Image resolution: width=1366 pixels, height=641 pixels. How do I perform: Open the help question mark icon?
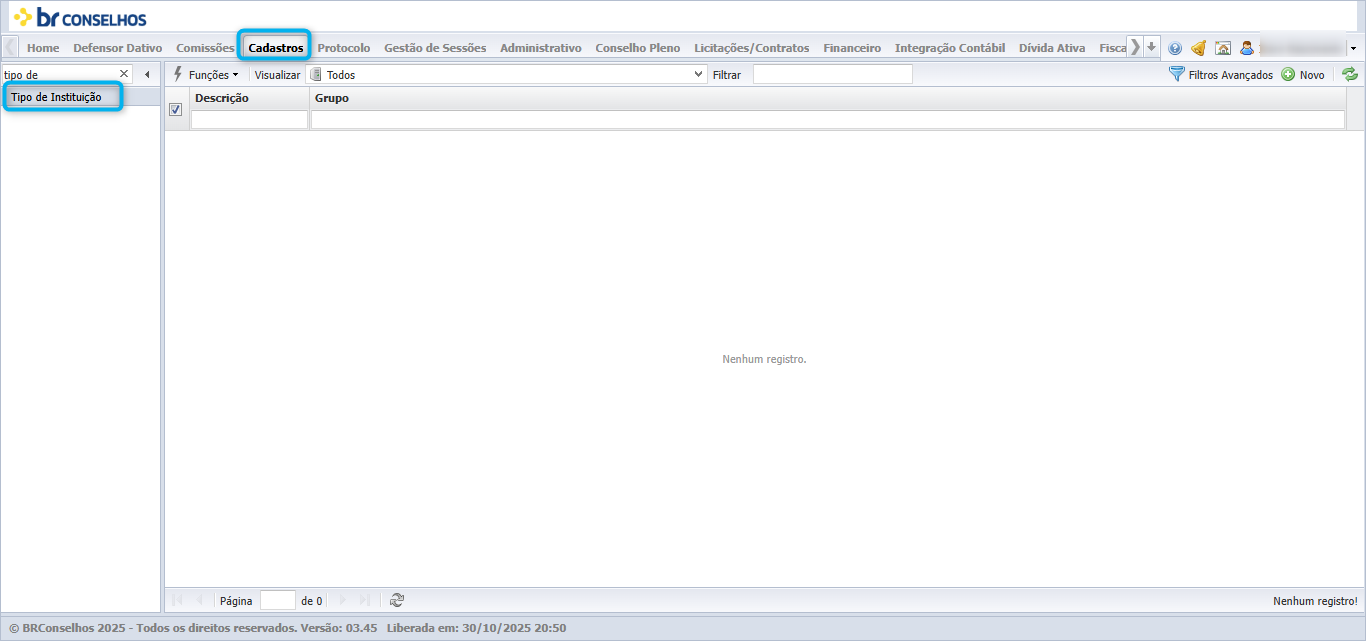click(x=1175, y=48)
